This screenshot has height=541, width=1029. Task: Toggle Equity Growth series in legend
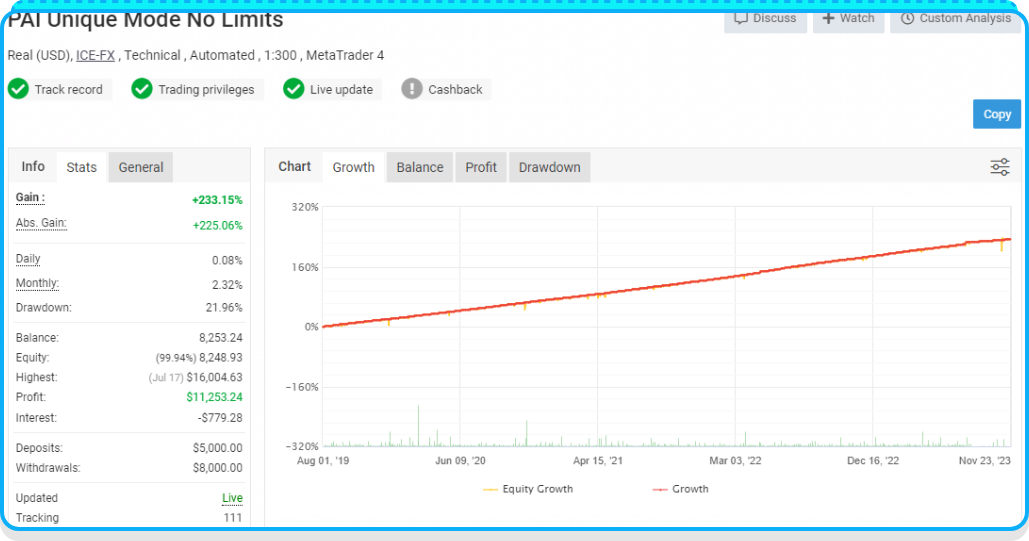pos(528,489)
